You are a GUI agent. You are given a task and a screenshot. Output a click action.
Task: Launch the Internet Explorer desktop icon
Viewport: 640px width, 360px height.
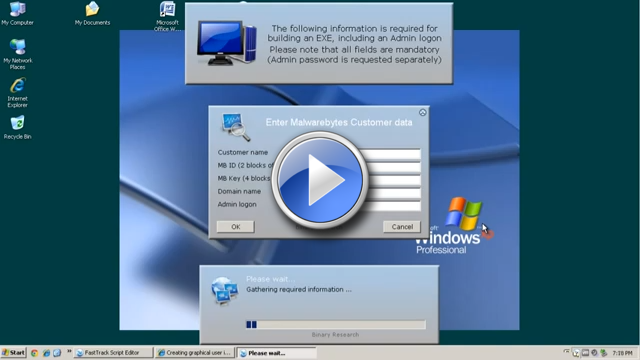point(18,93)
